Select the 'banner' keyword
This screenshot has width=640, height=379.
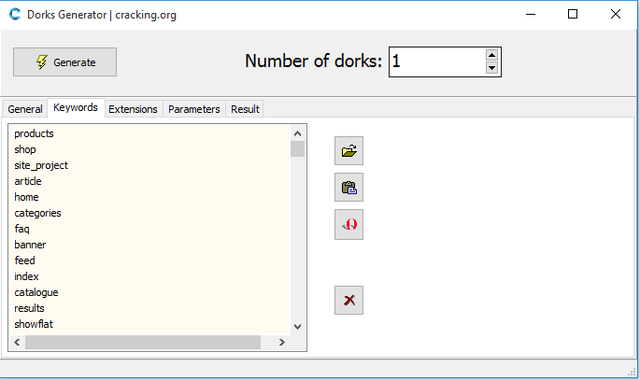click(x=30, y=245)
